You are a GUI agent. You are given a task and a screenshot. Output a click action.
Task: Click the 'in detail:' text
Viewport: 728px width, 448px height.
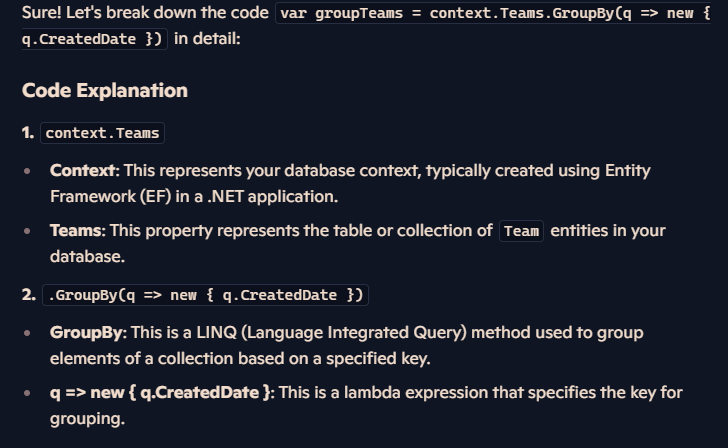pos(208,39)
